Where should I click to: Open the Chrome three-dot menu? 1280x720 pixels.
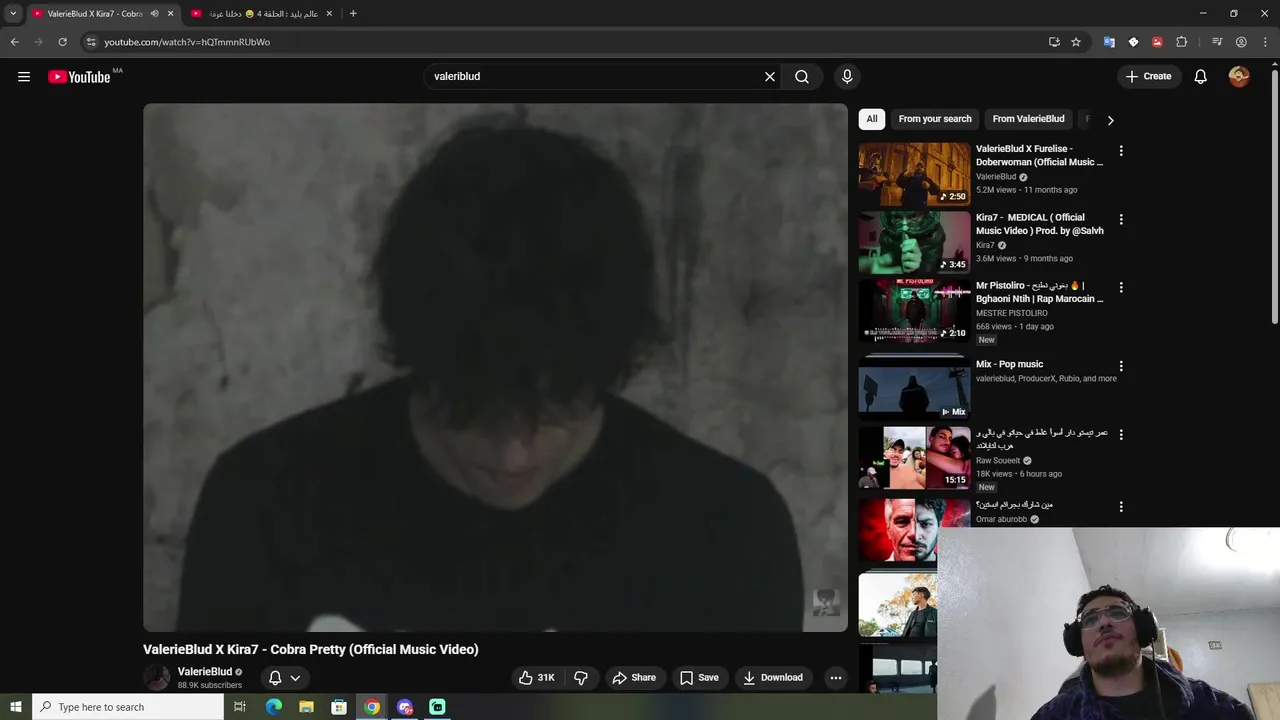click(1265, 42)
